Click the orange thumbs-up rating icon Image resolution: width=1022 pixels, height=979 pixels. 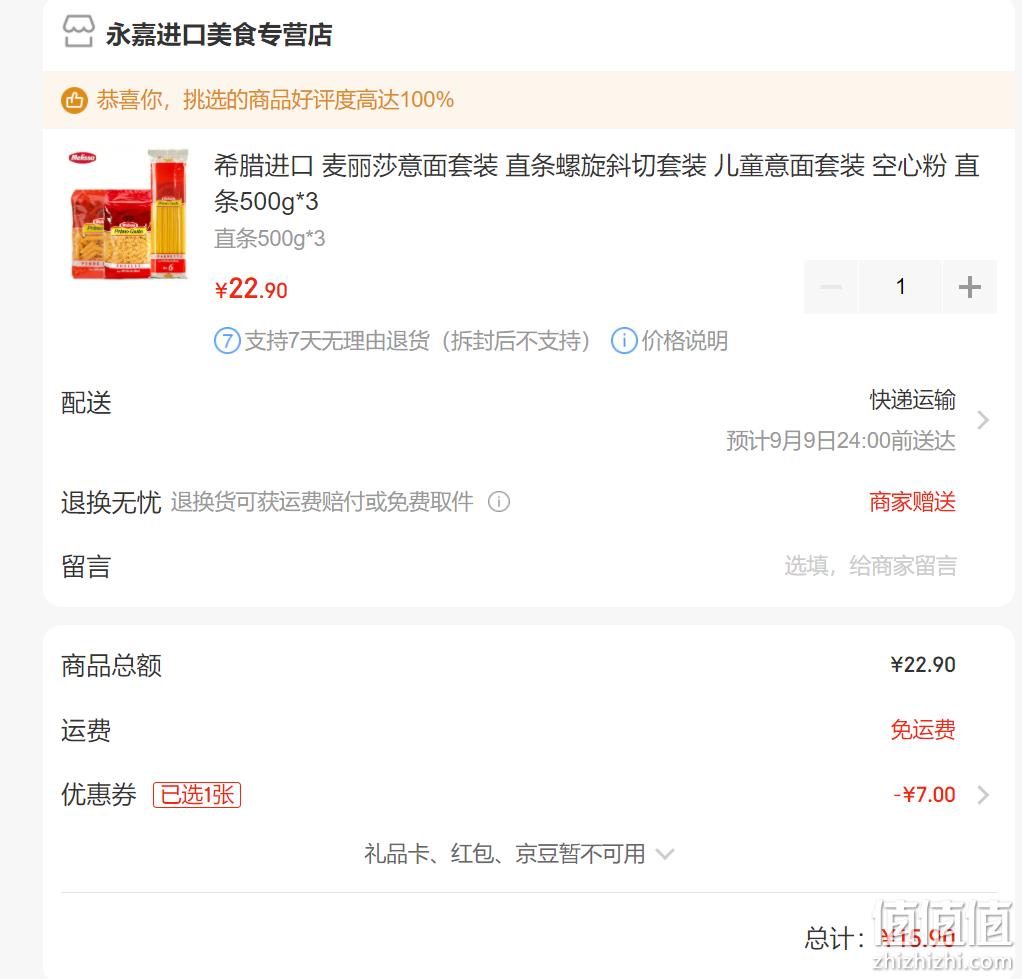click(x=74, y=100)
